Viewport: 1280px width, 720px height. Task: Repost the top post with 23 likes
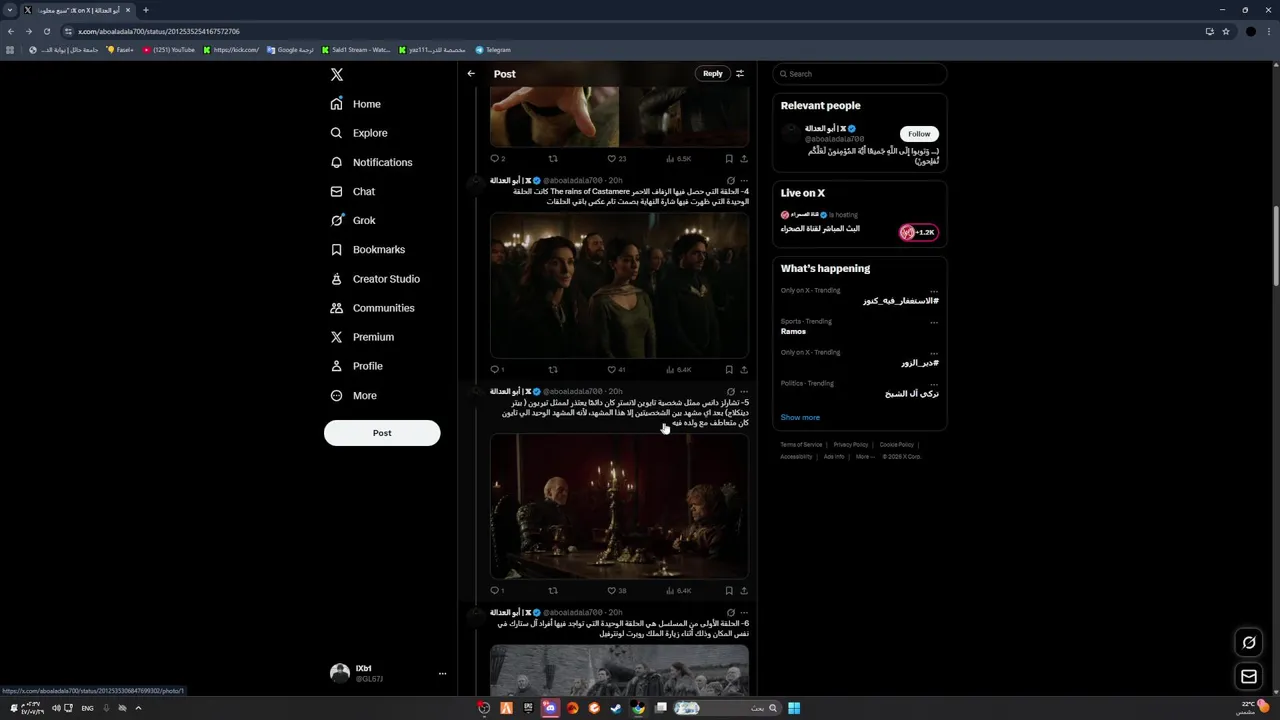[x=553, y=158]
